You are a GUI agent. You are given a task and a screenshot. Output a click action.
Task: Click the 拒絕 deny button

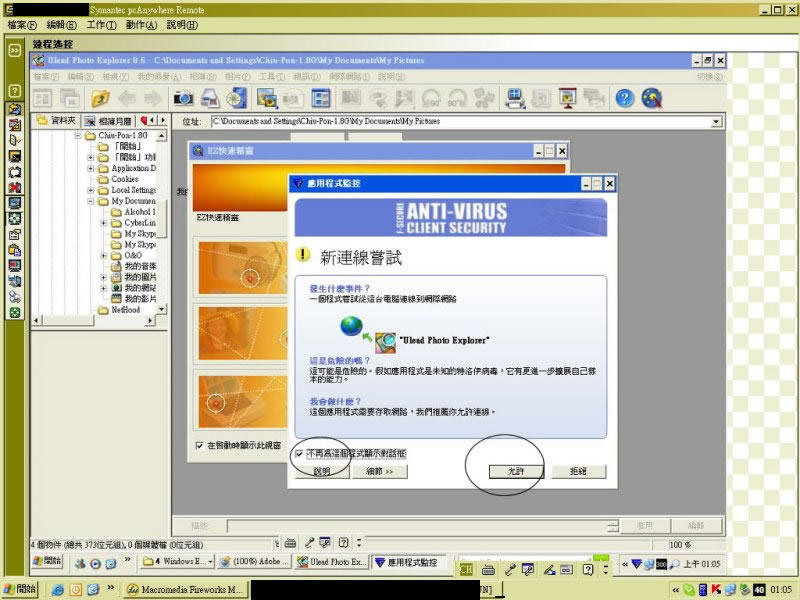579,471
